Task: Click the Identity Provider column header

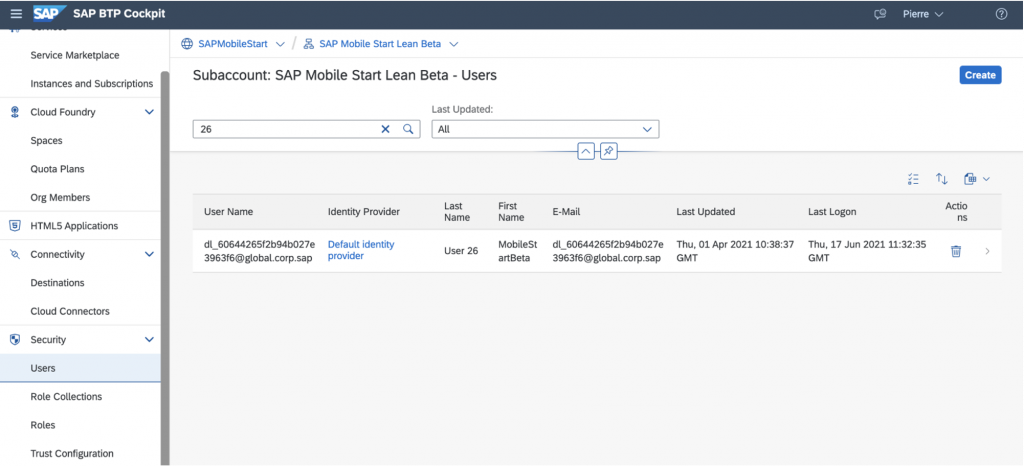Action: 364,211
